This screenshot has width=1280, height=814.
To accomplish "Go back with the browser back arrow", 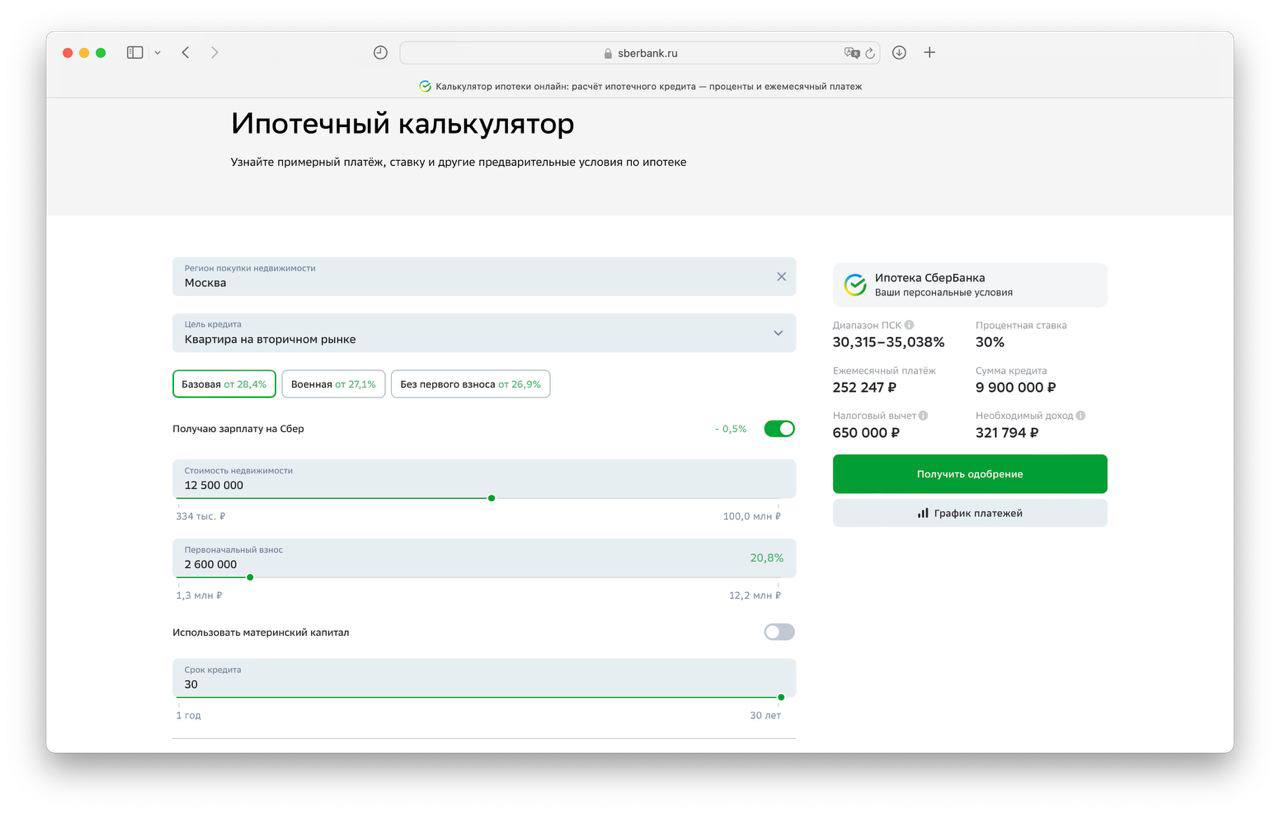I will (x=185, y=53).
